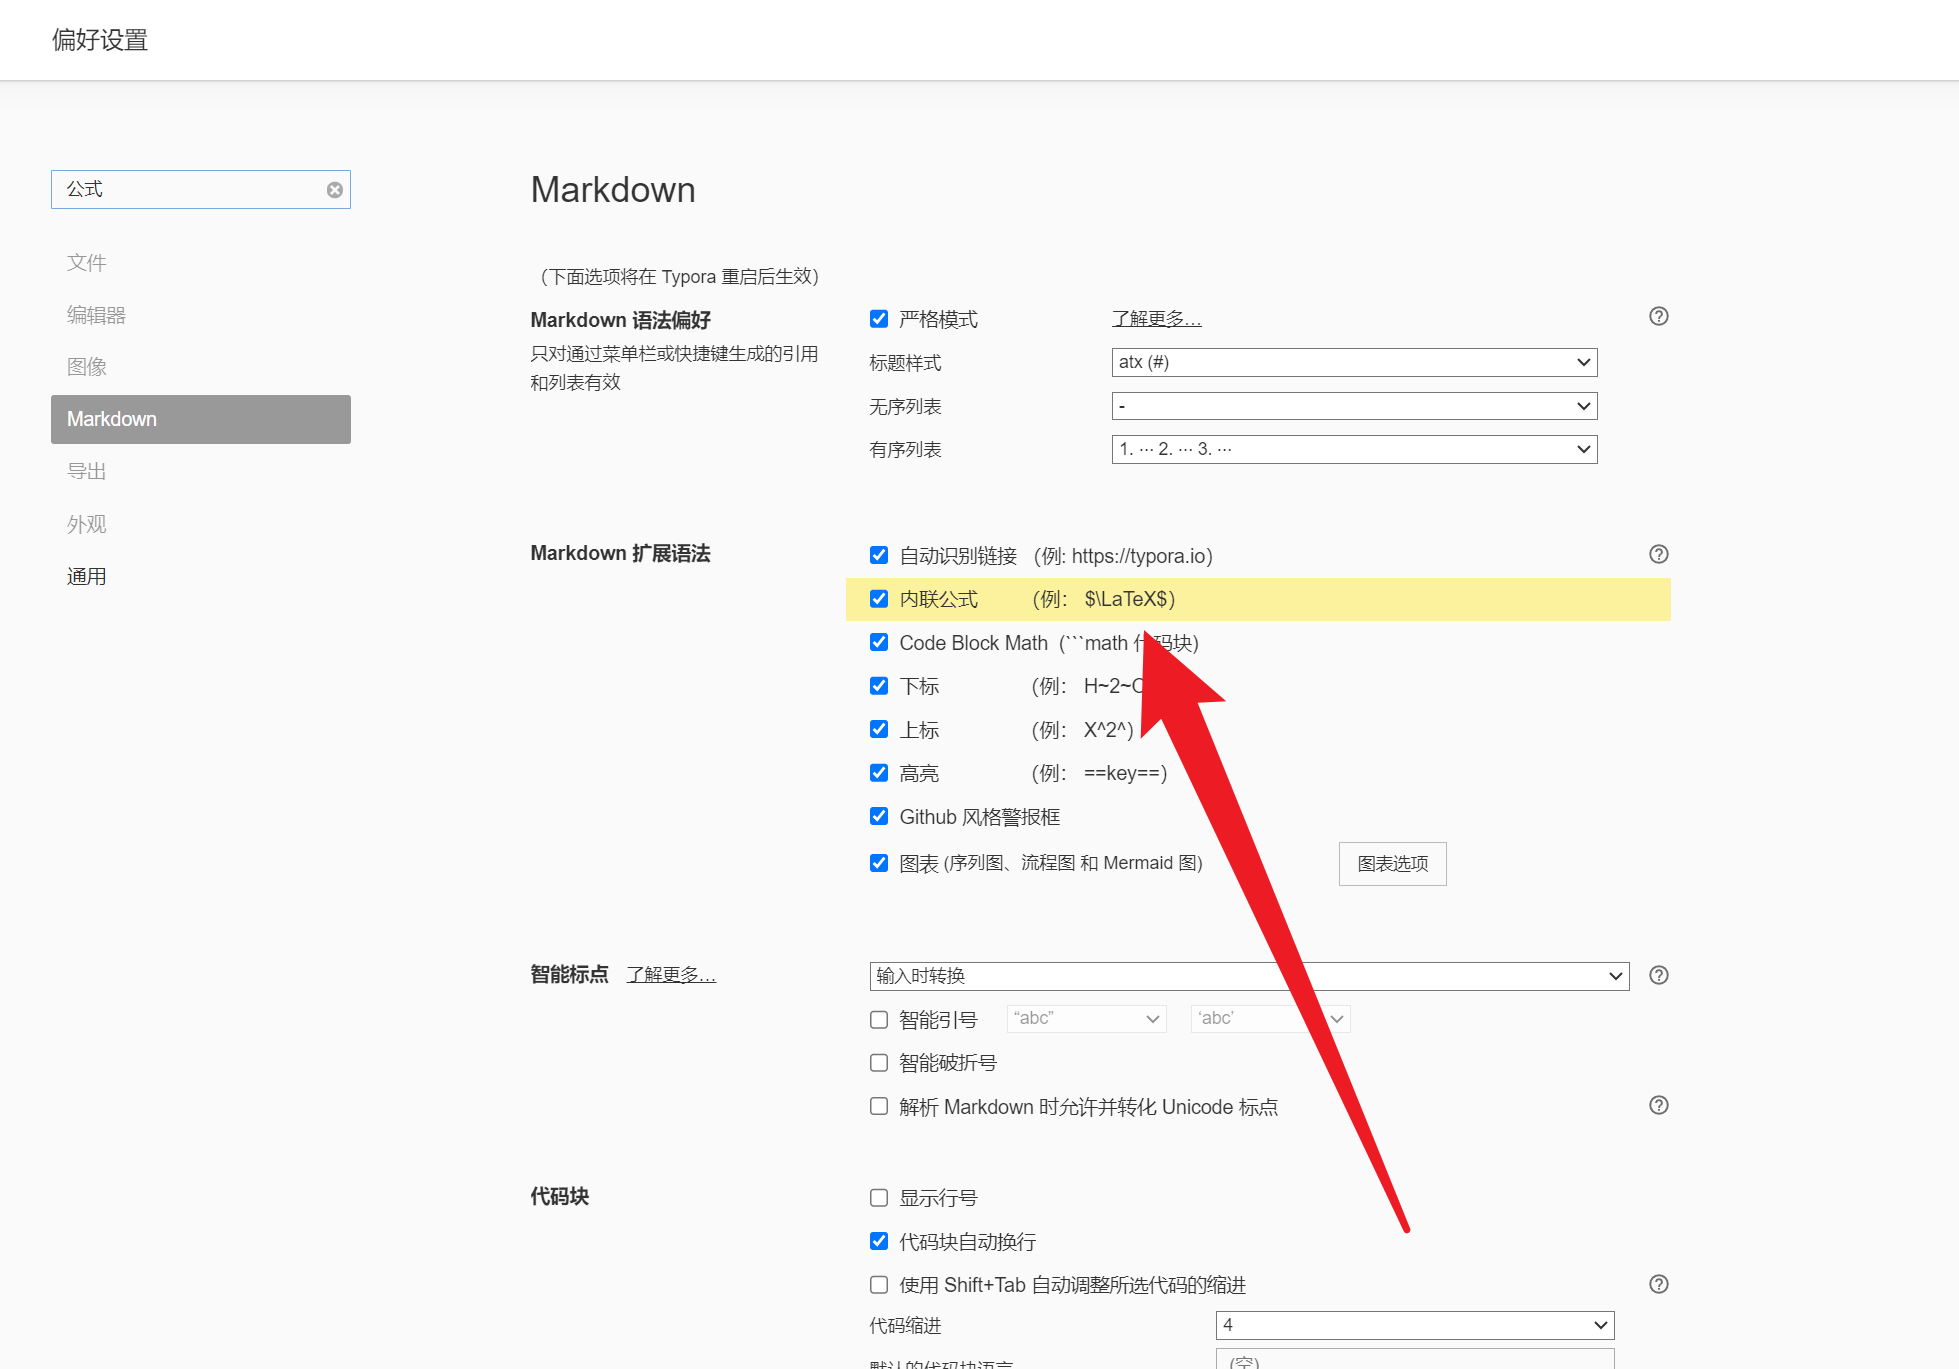This screenshot has height=1369, width=1959.
Task: Toggle 下标 checkbox
Action: click(x=879, y=686)
